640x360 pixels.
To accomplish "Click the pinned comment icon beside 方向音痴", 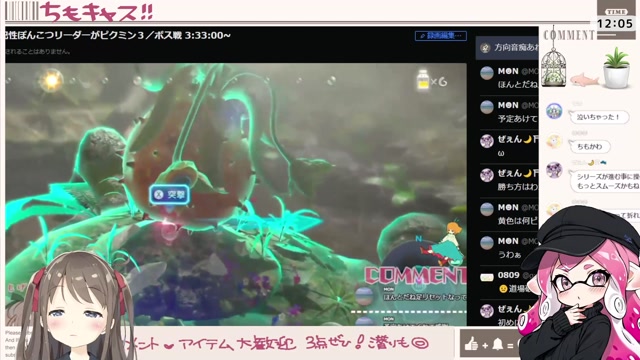I will click(485, 48).
